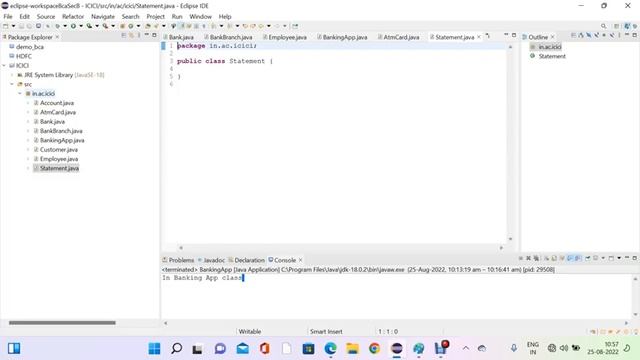Click the Debug bug icon in toolbar
640x360 pixels.
coord(58,26)
